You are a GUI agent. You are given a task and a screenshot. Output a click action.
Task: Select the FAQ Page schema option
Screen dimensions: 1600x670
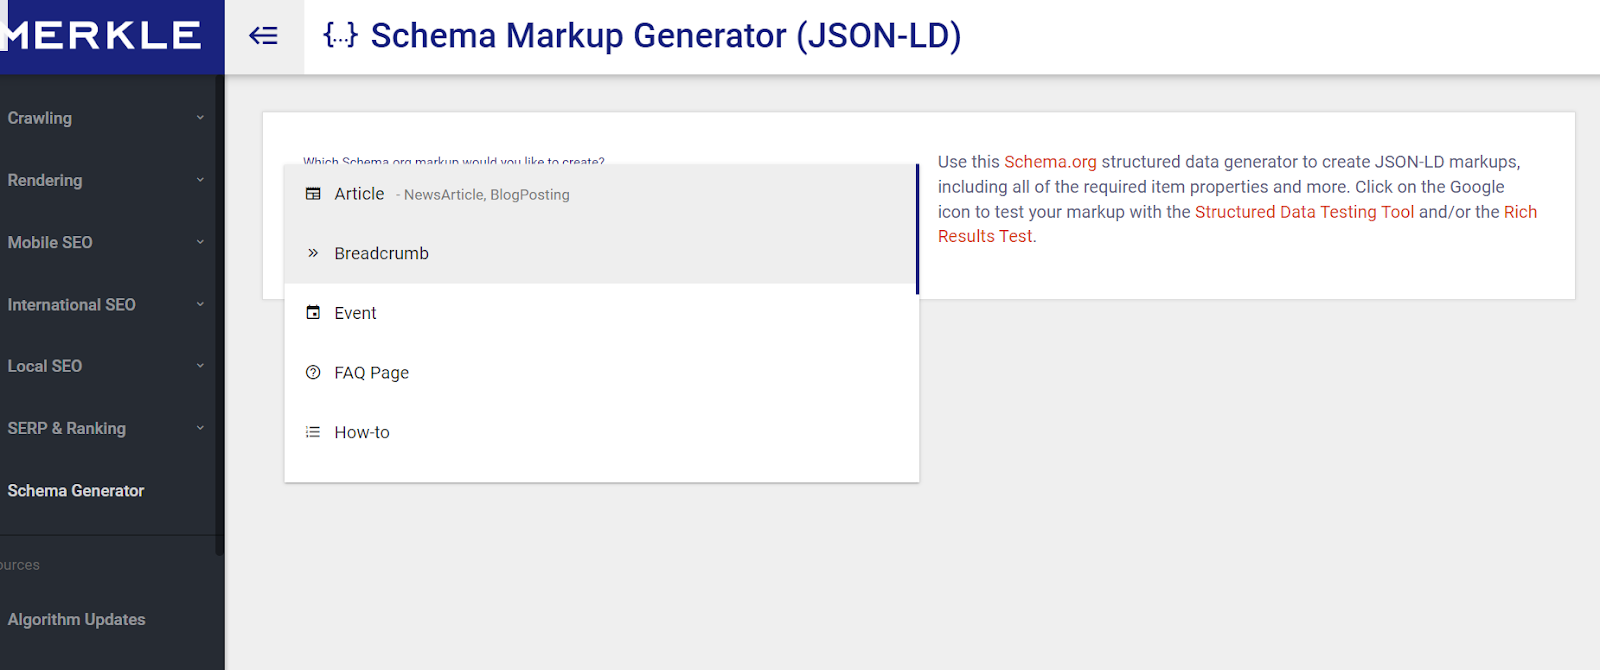click(x=372, y=373)
